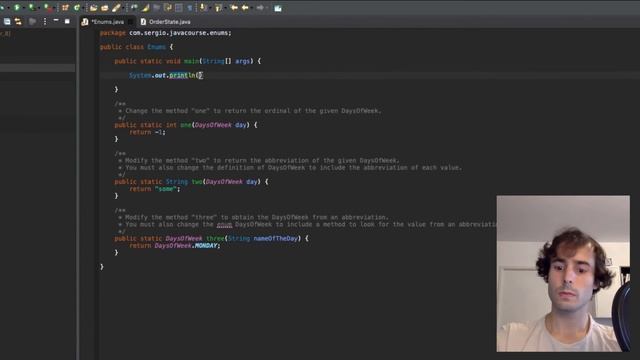Click DaysOfWeek type in method two
This screenshot has width=640, height=360.
pos(224,182)
